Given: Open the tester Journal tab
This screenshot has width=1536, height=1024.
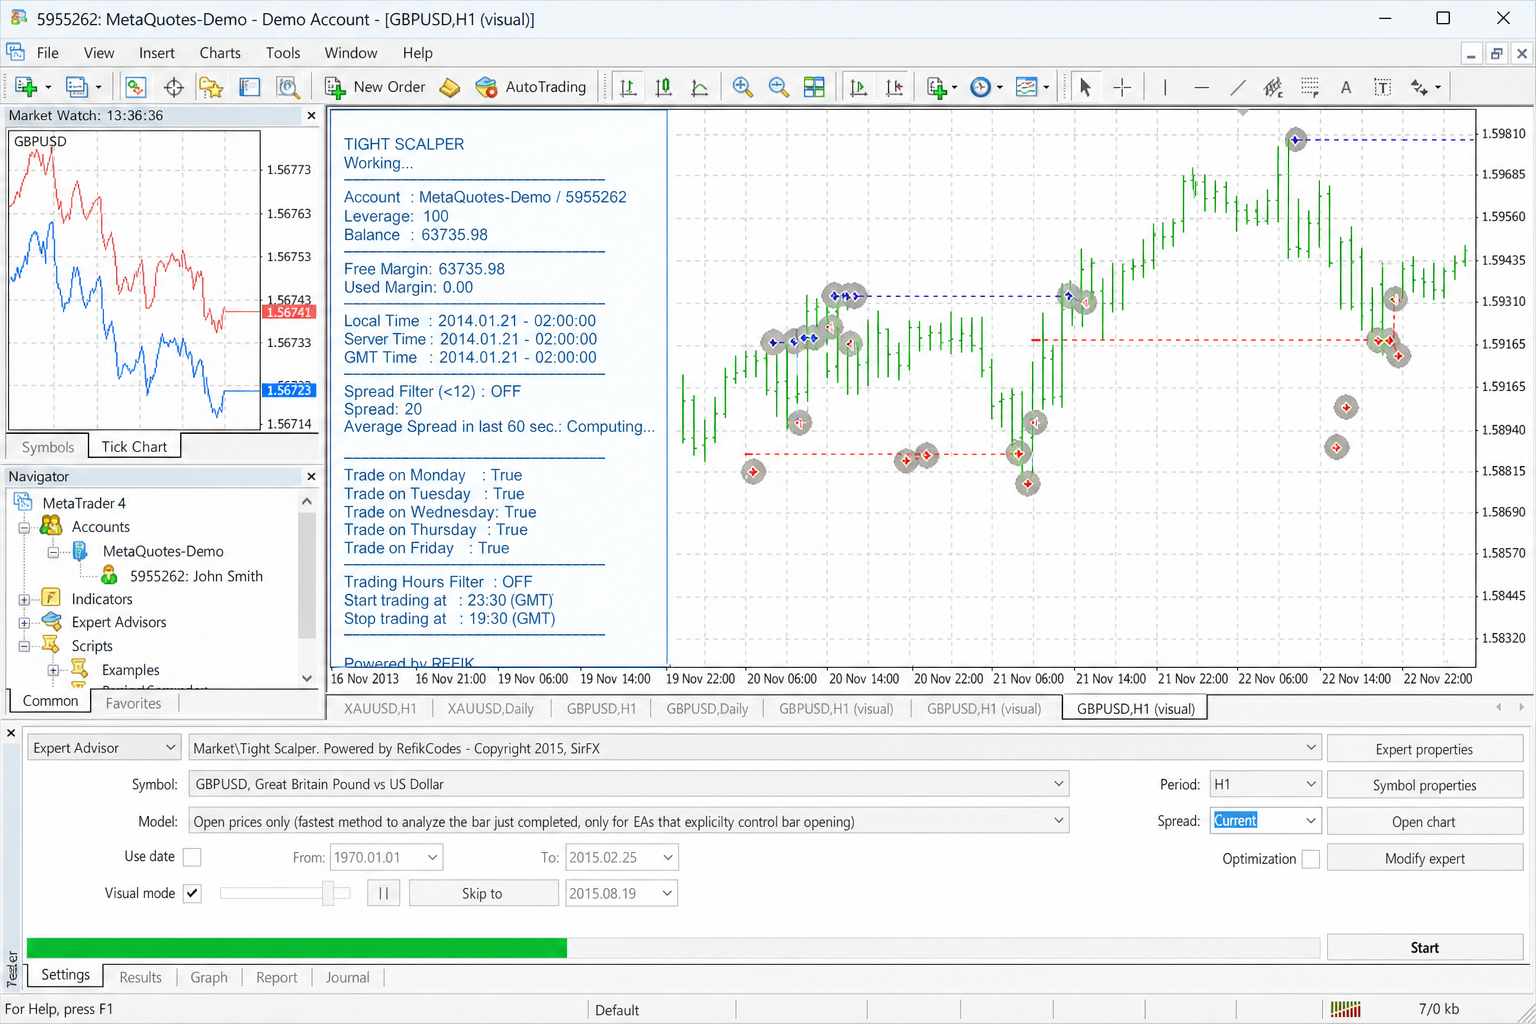Looking at the screenshot, I should click(347, 977).
